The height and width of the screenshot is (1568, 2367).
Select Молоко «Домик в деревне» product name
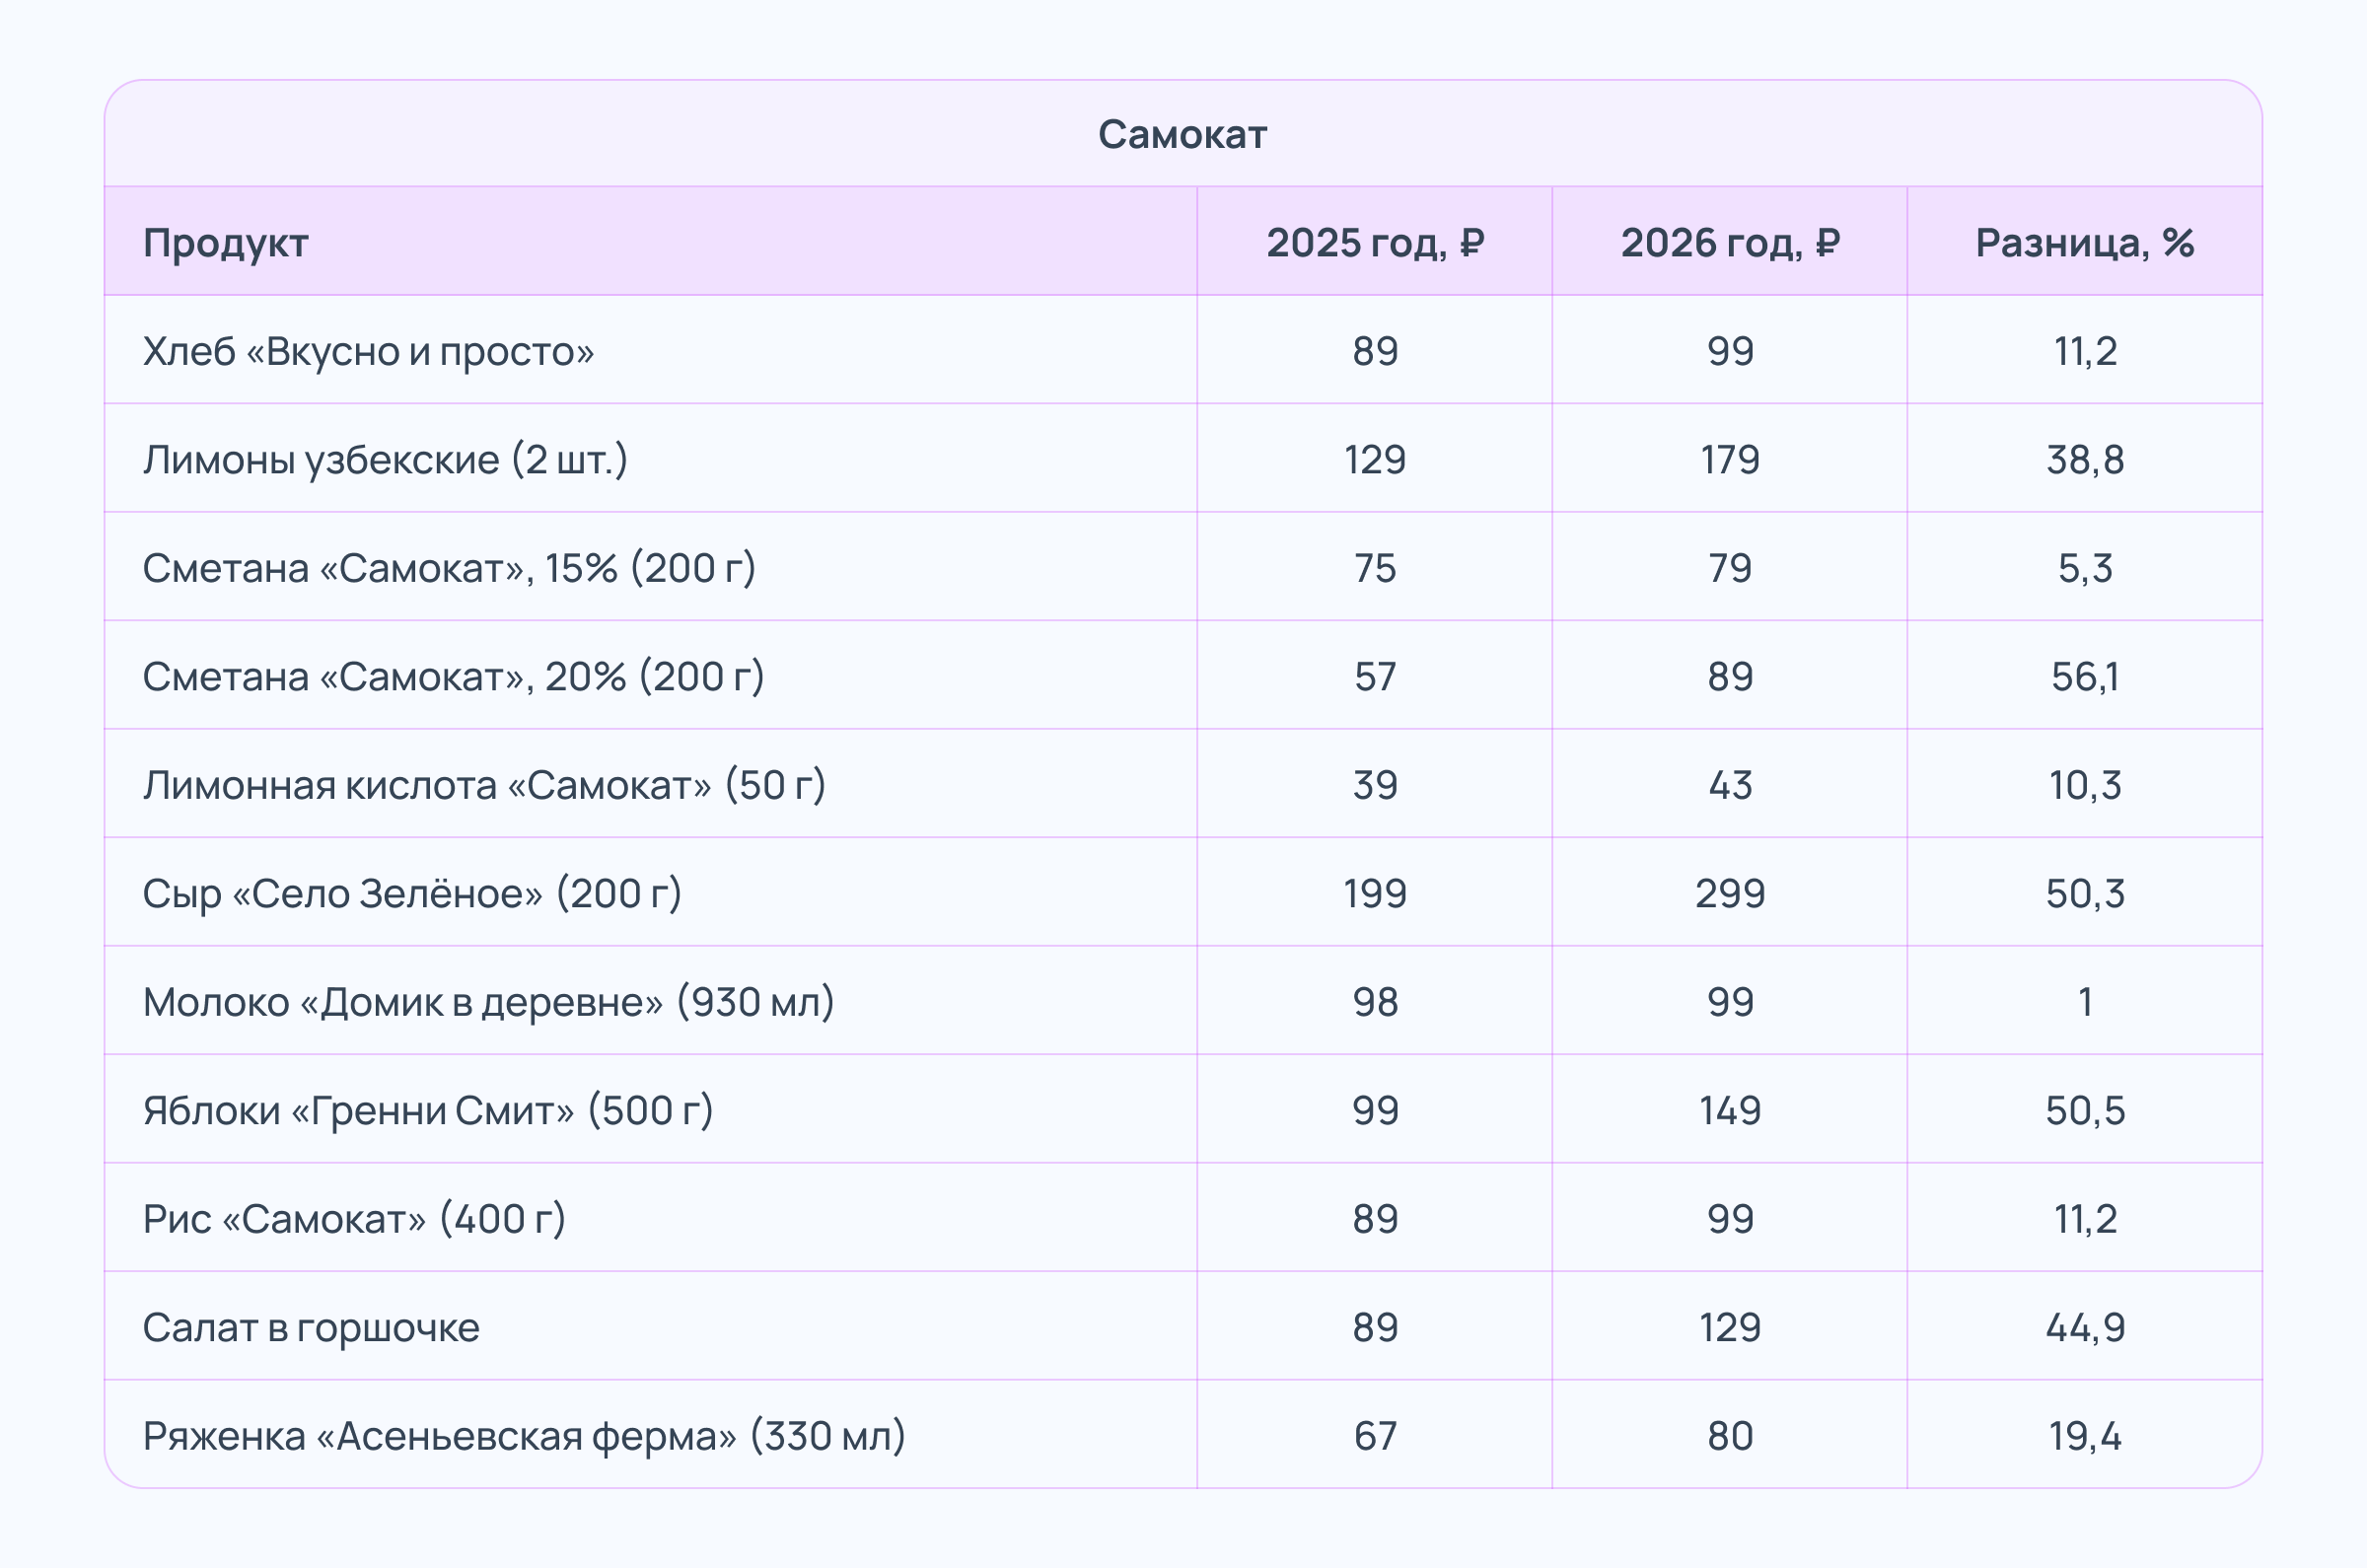coord(488,1002)
